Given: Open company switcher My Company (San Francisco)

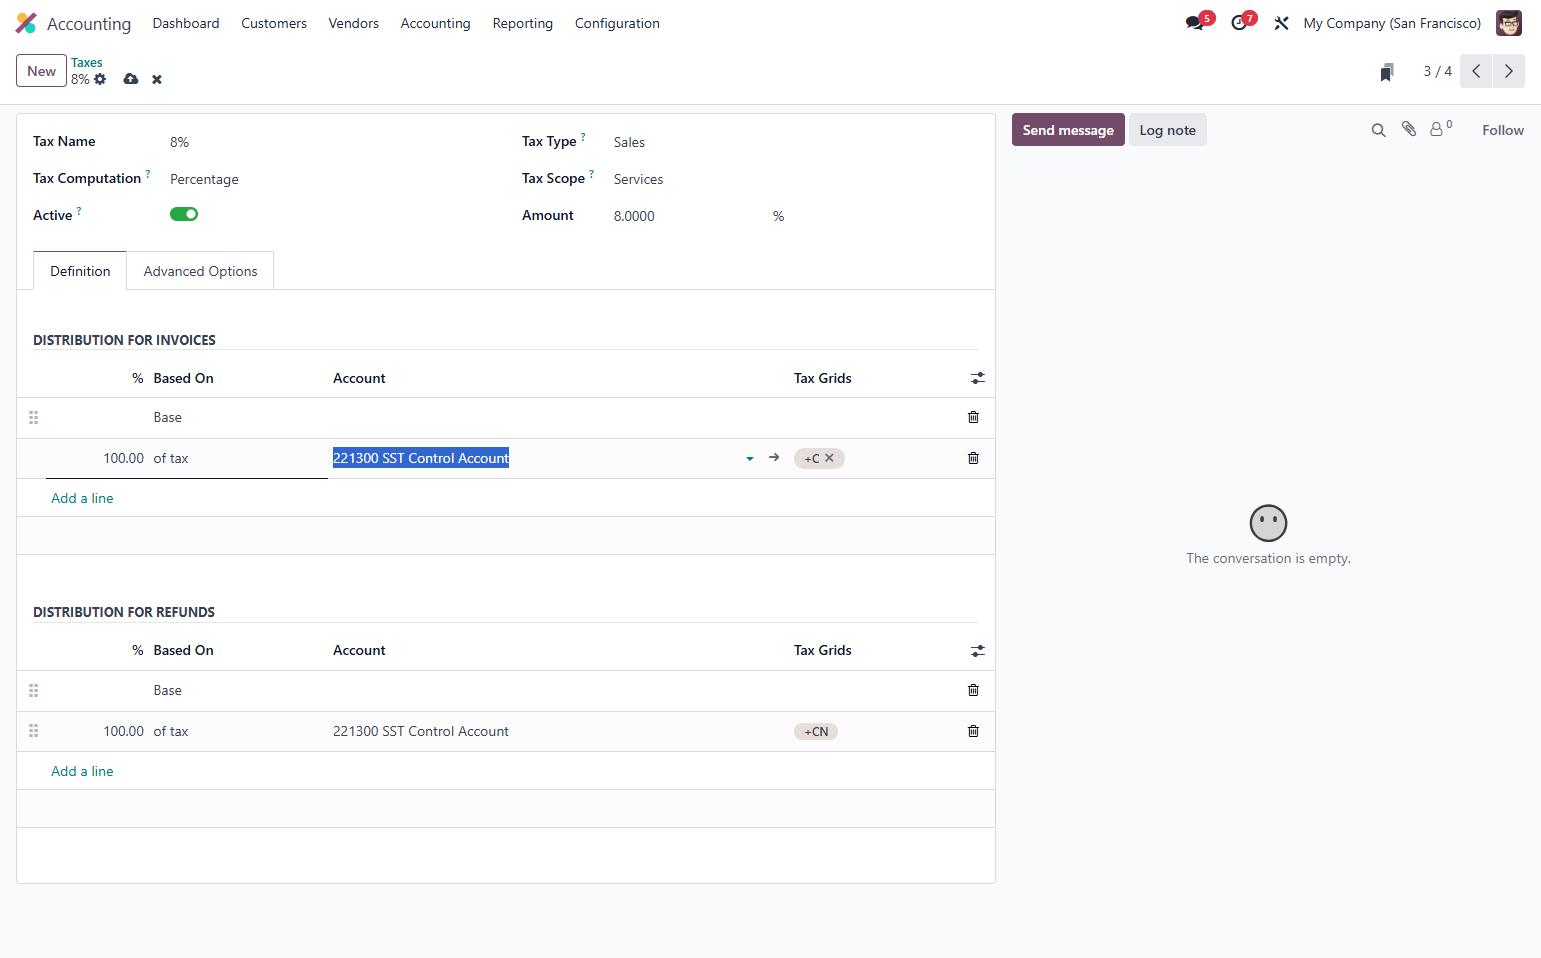Looking at the screenshot, I should click(x=1392, y=23).
